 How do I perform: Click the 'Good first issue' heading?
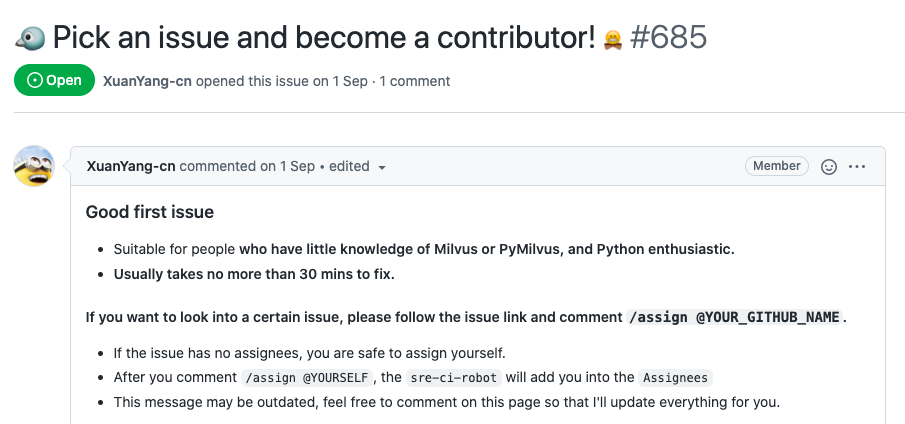pos(149,212)
